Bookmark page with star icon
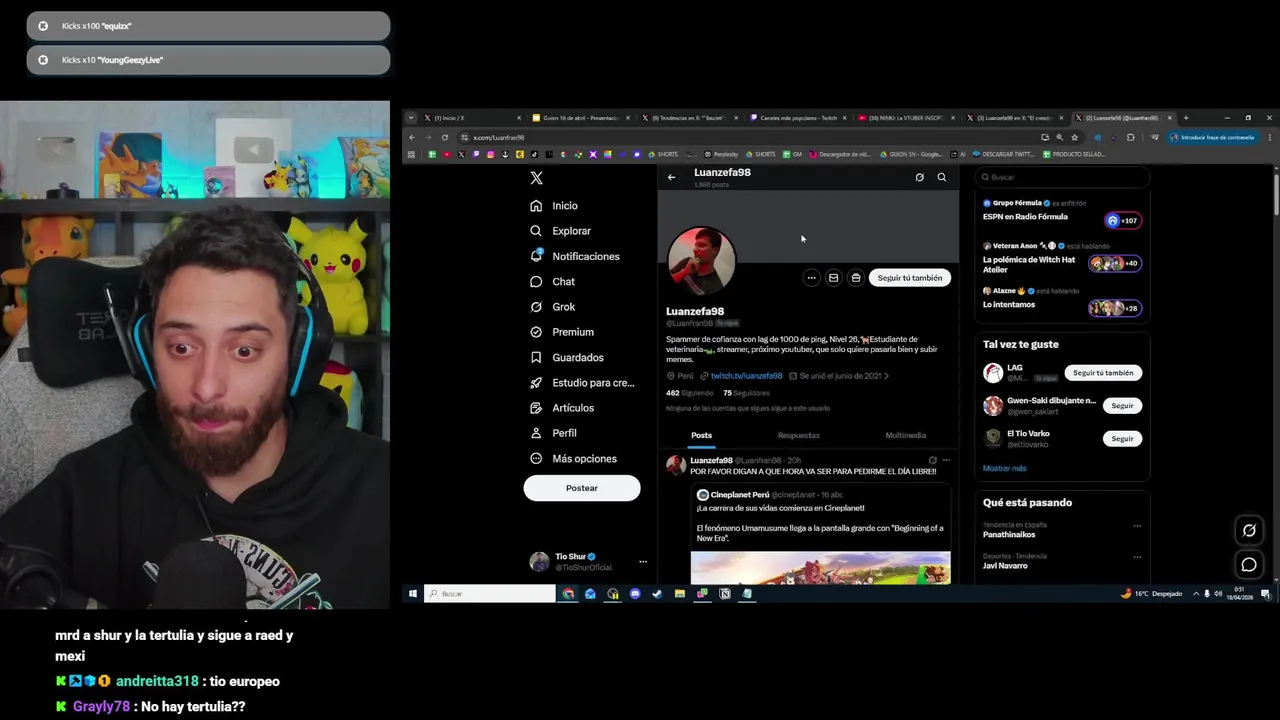 [1075, 137]
